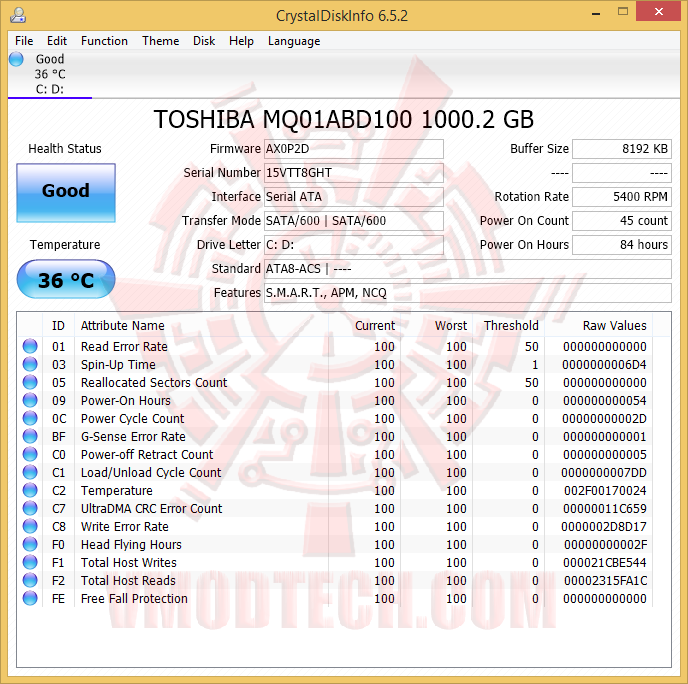This screenshot has width=688, height=684.
Task: Click the Threshold column header
Action: (x=511, y=326)
